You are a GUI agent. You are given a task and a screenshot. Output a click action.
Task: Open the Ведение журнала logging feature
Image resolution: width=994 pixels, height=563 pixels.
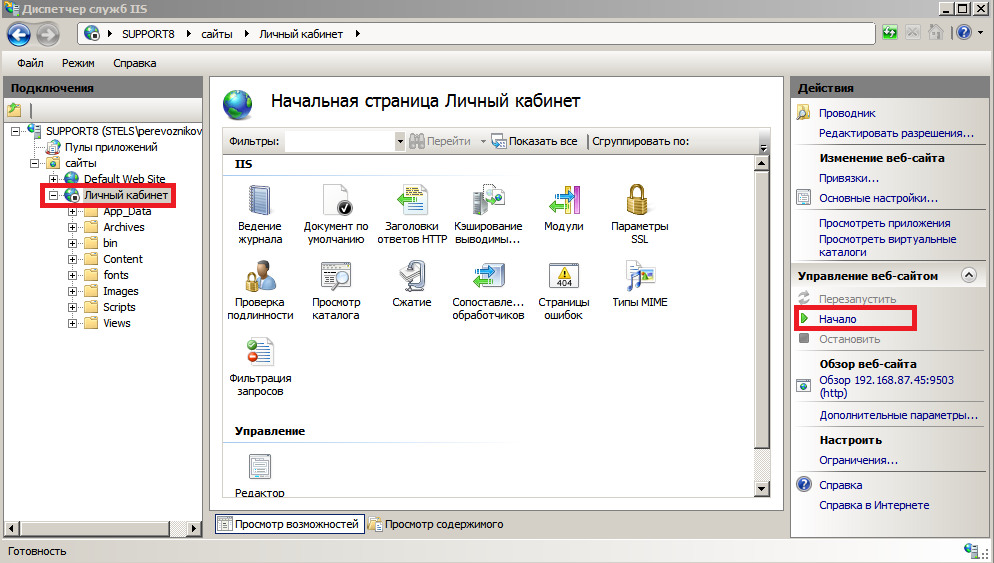coord(260,214)
